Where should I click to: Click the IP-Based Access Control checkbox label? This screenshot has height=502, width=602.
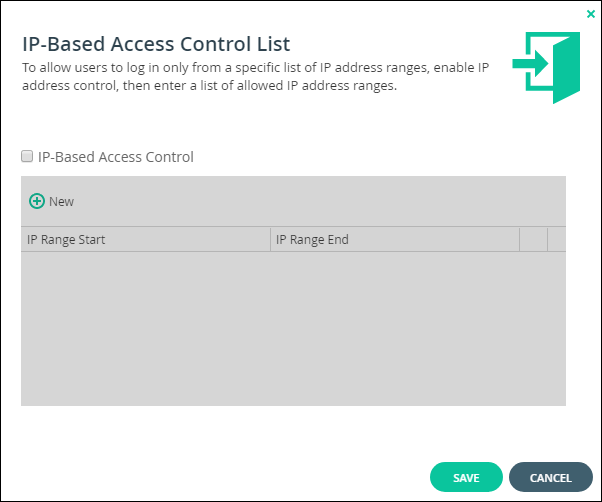pyautogui.click(x=116, y=157)
